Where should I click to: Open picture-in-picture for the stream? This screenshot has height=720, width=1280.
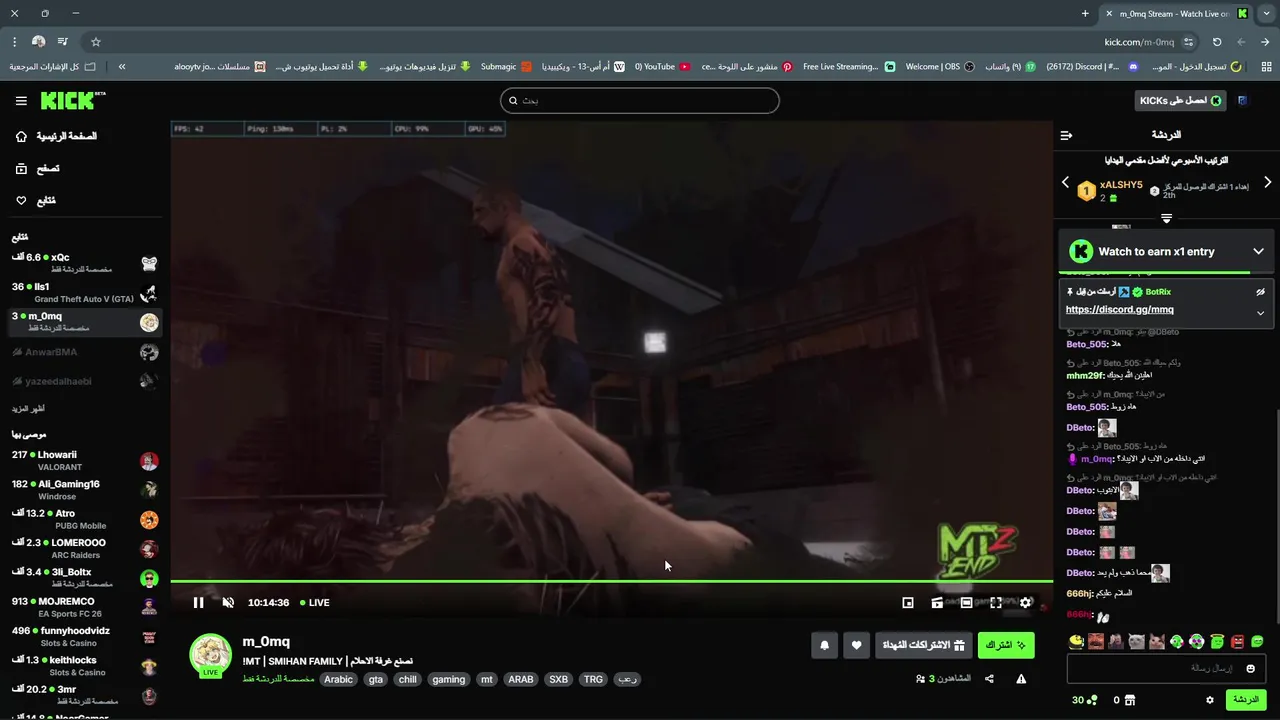[x=908, y=602]
